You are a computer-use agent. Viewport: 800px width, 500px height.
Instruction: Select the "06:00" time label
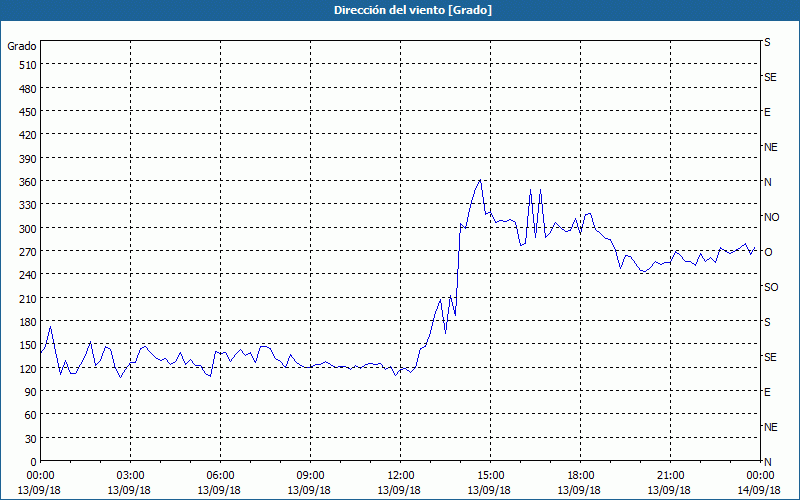pyautogui.click(x=220, y=476)
